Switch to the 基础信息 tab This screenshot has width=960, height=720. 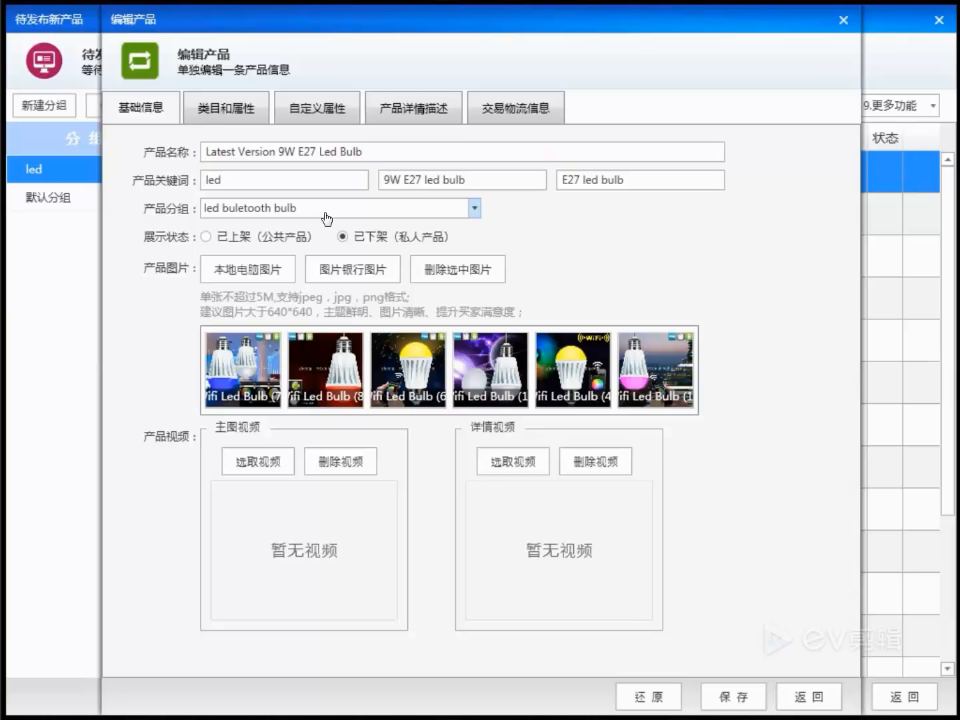point(141,108)
